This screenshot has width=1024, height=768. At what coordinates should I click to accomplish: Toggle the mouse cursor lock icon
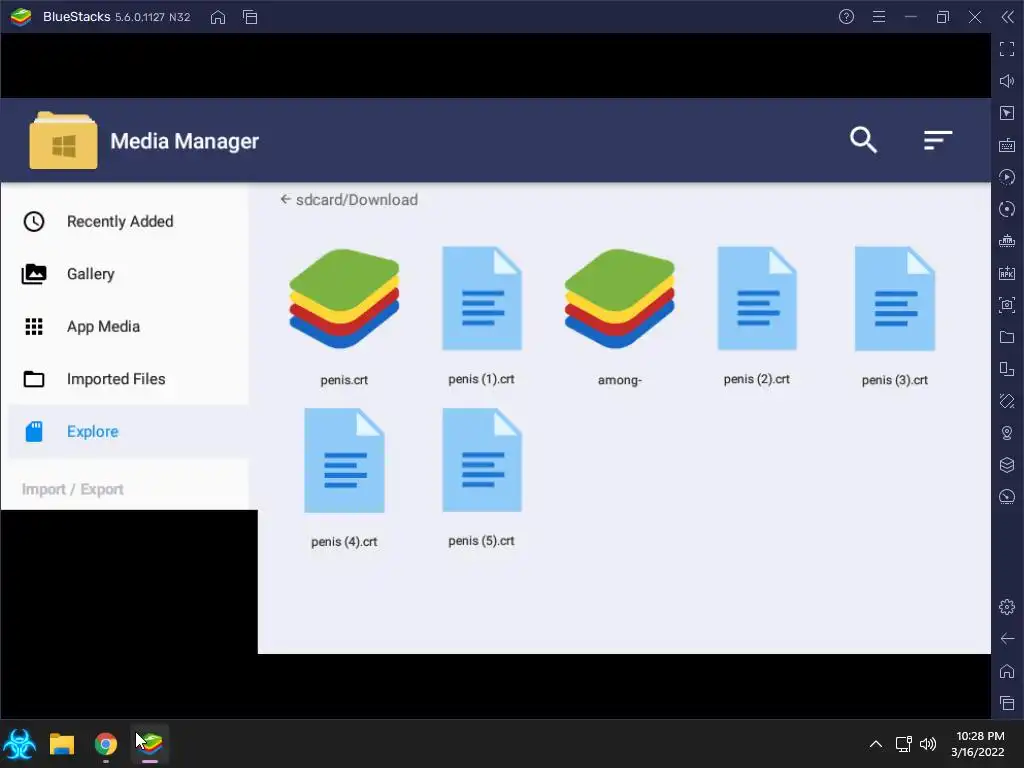coord(1007,113)
